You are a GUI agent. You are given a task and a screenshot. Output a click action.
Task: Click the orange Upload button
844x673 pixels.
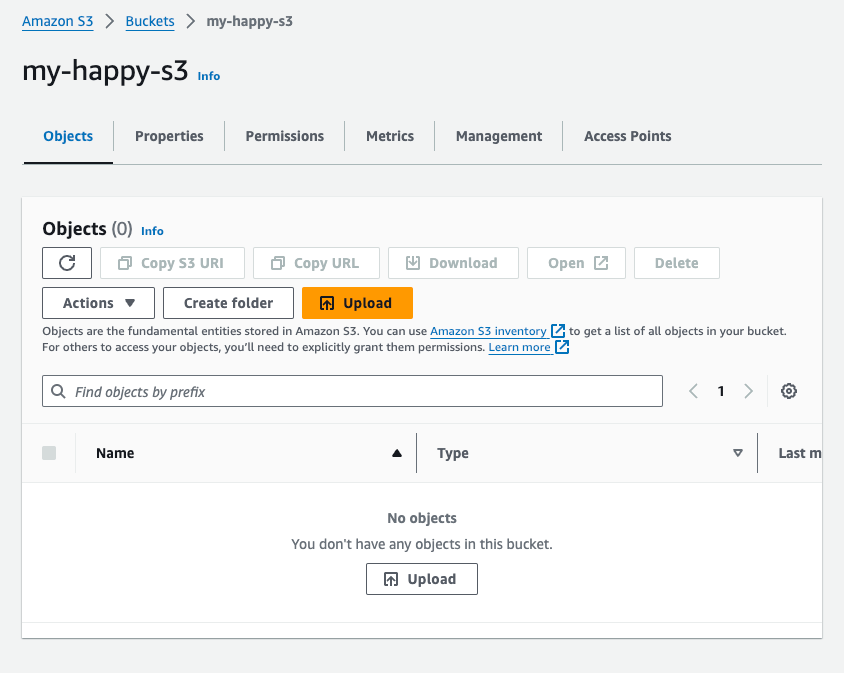coord(357,303)
